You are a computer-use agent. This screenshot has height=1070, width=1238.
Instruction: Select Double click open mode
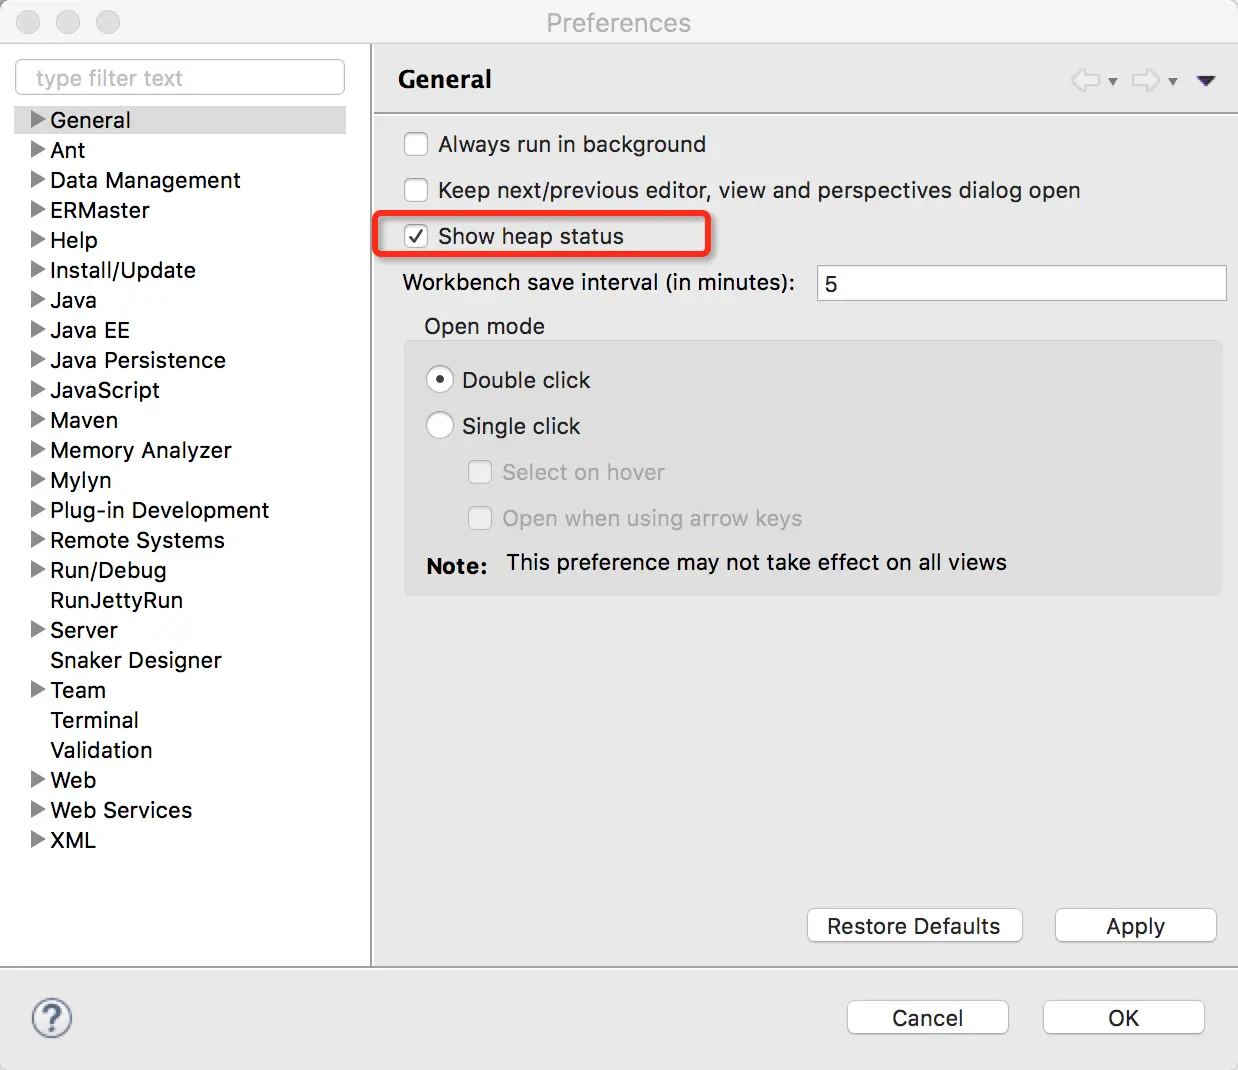tap(440, 380)
